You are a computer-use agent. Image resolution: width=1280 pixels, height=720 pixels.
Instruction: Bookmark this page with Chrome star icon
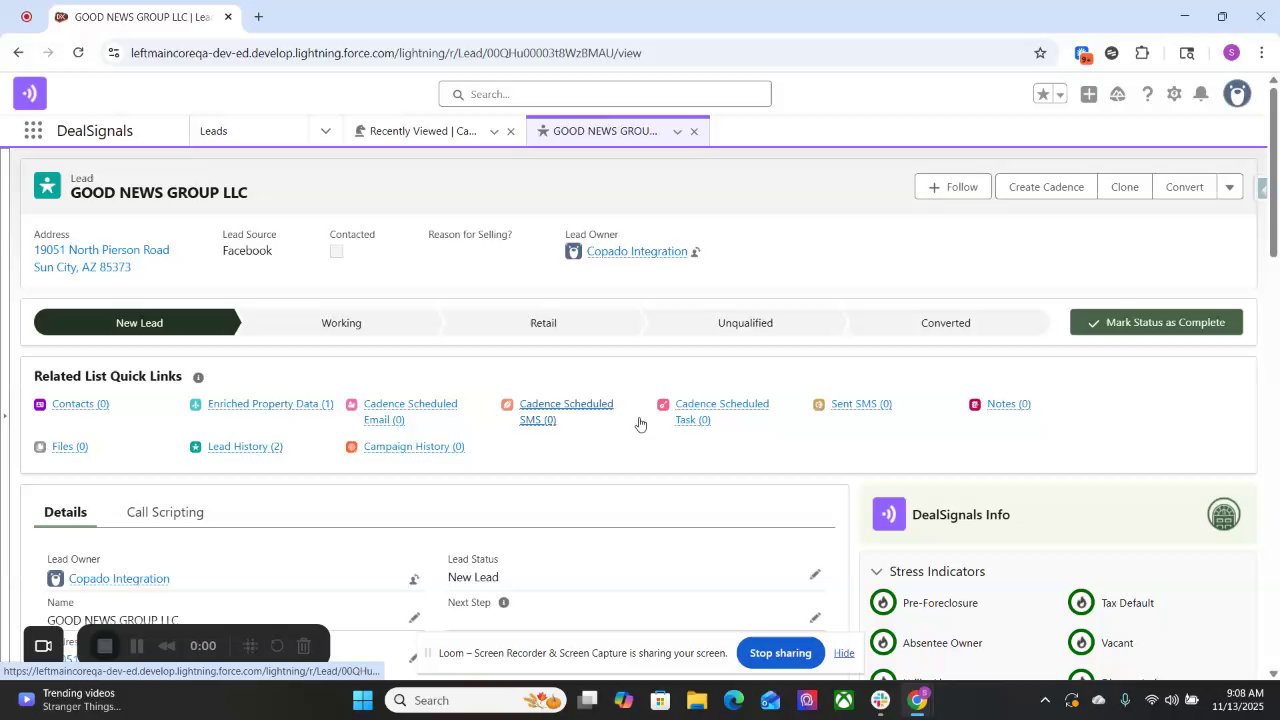[x=1040, y=53]
